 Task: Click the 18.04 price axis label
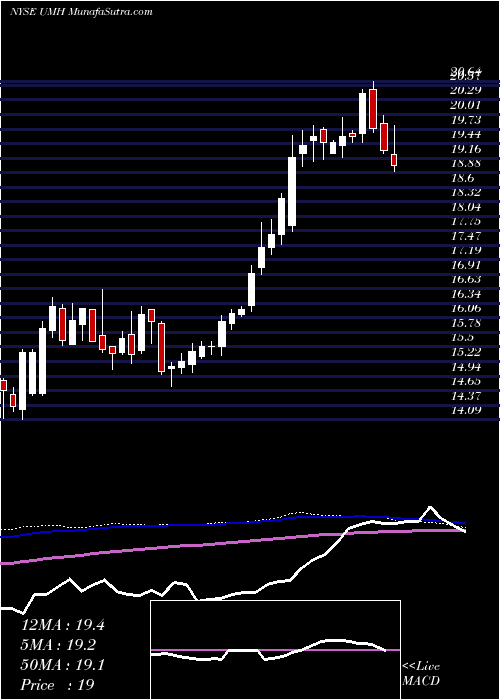pos(466,207)
